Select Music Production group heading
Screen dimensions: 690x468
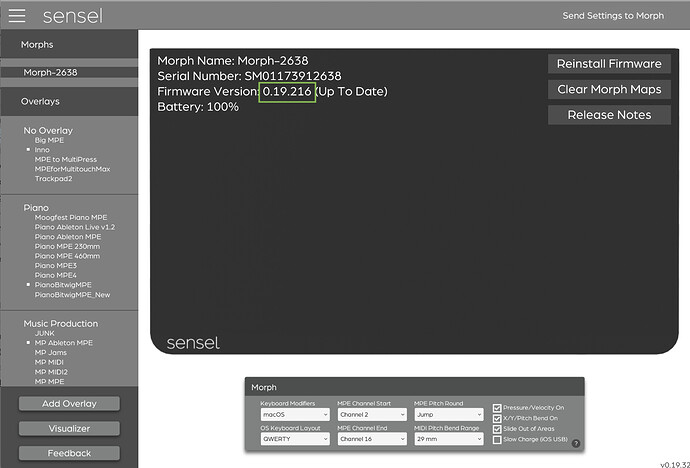61,324
